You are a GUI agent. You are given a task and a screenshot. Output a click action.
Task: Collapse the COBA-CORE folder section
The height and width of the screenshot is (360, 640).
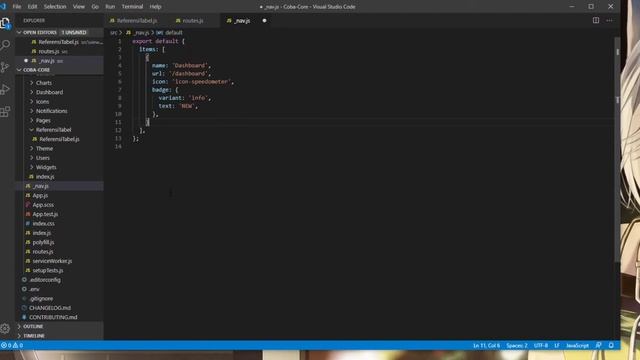(x=60, y=70)
